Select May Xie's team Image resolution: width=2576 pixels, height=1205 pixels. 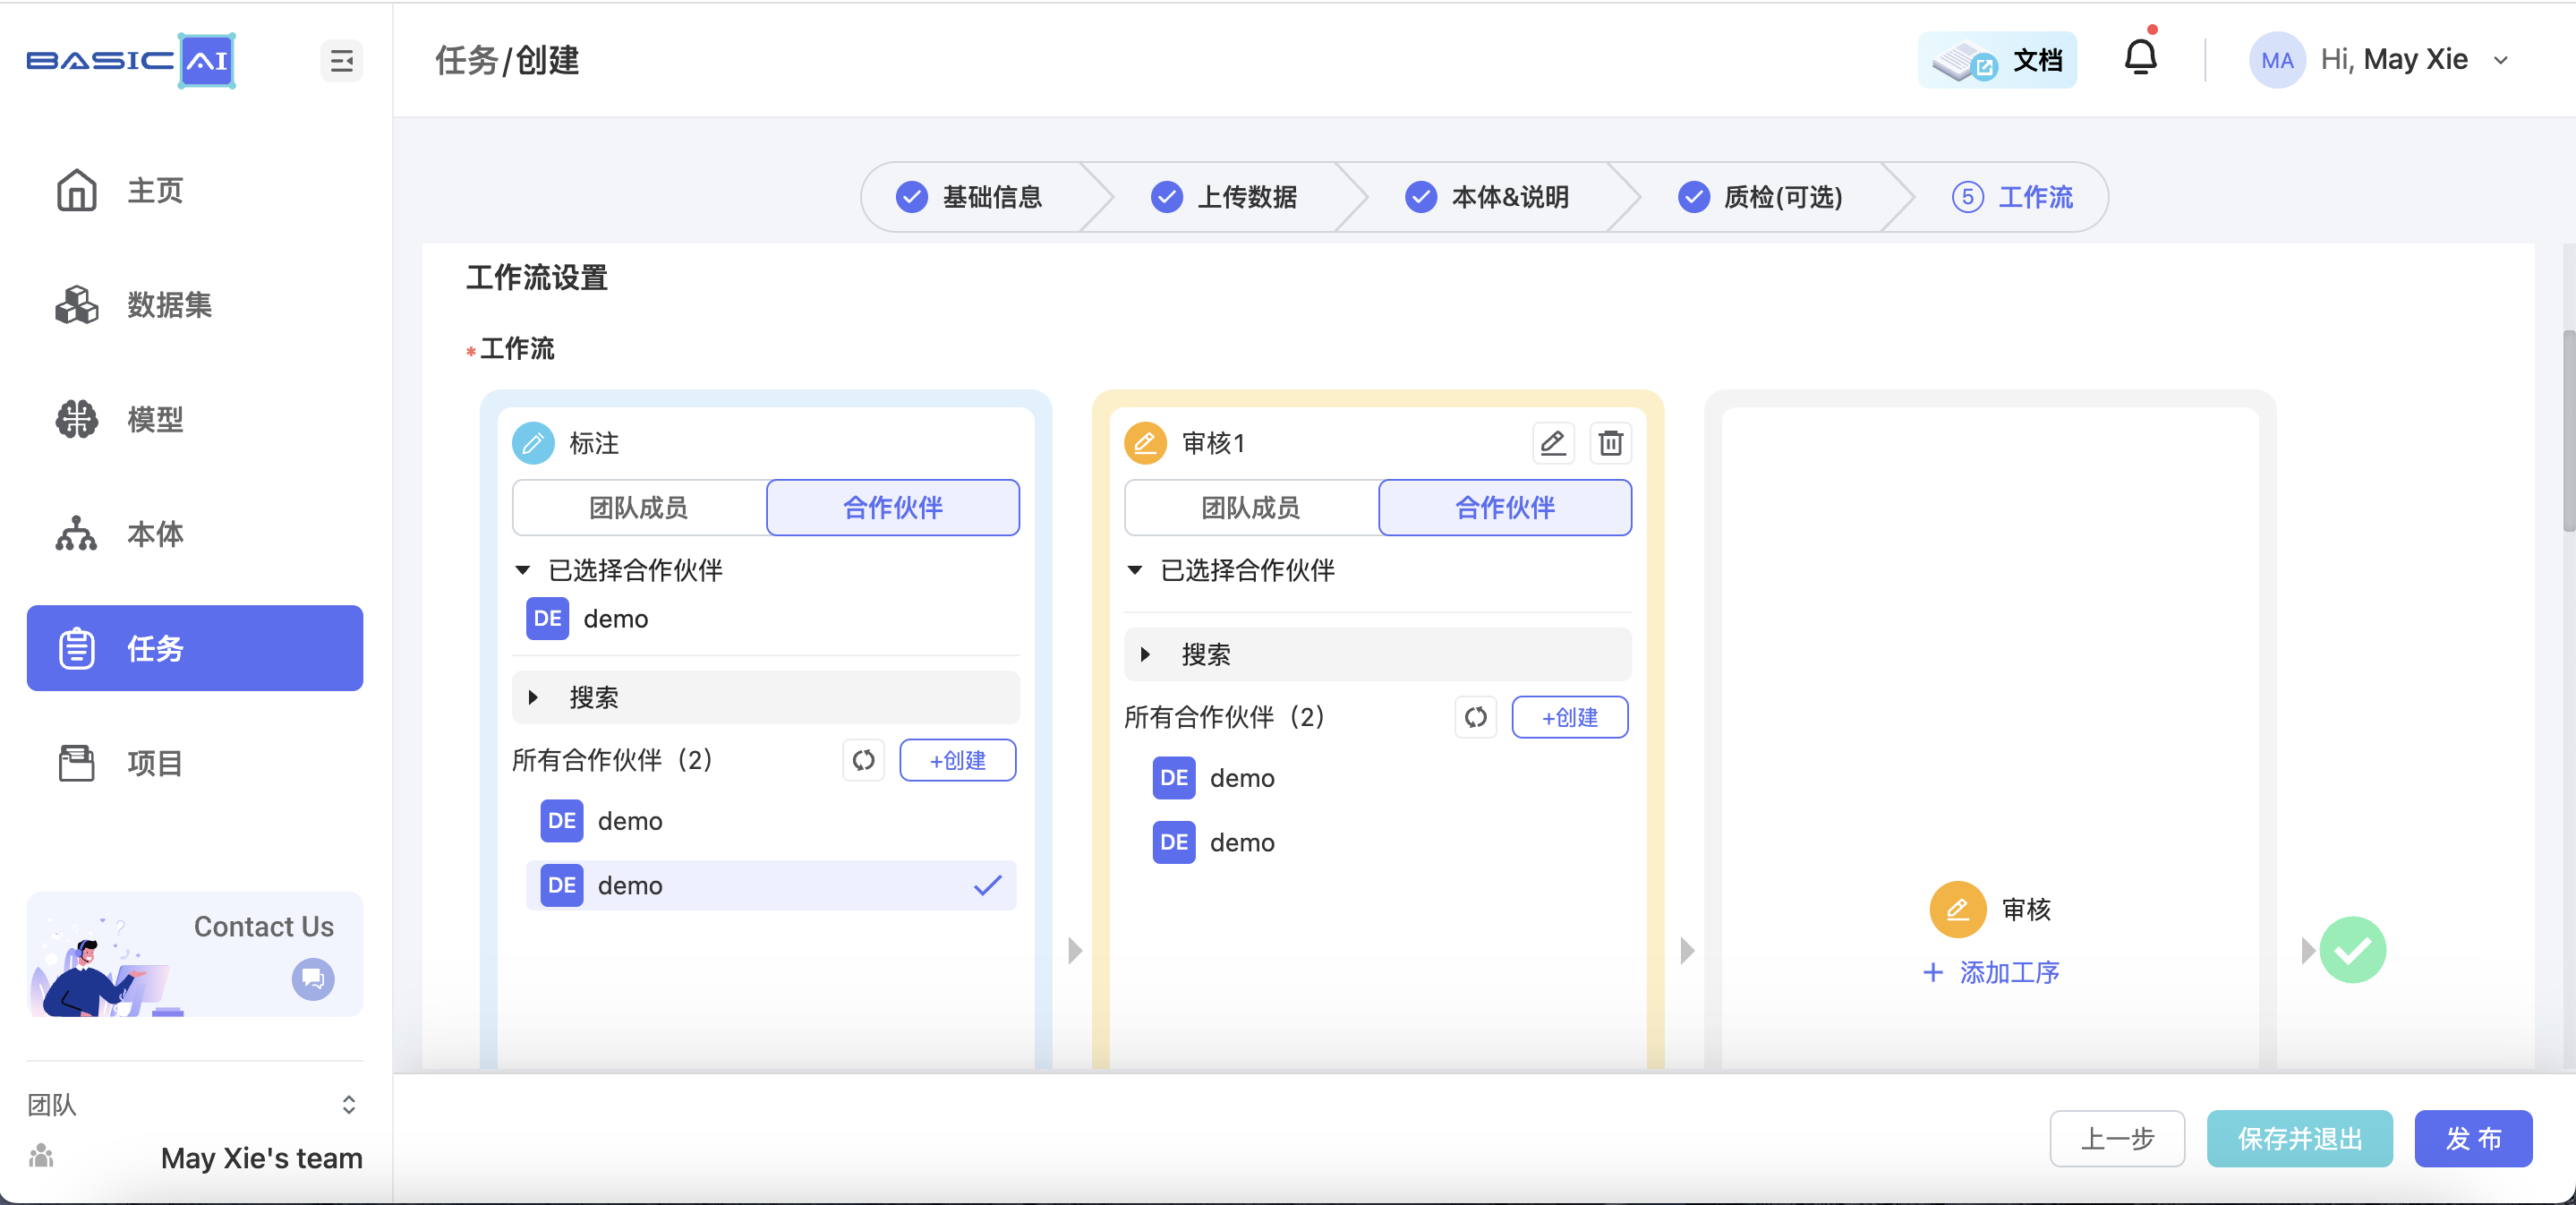262,1158
